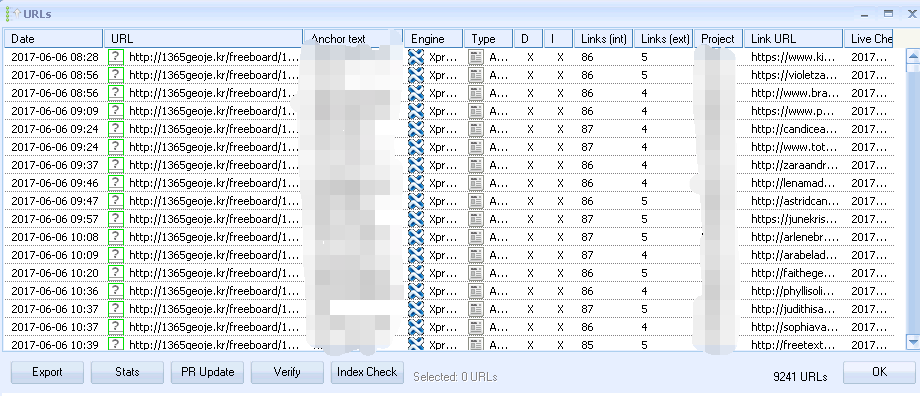Select the link URL cell starting http://lenamad
Viewport: 920px width, 396px height.
coord(794,183)
